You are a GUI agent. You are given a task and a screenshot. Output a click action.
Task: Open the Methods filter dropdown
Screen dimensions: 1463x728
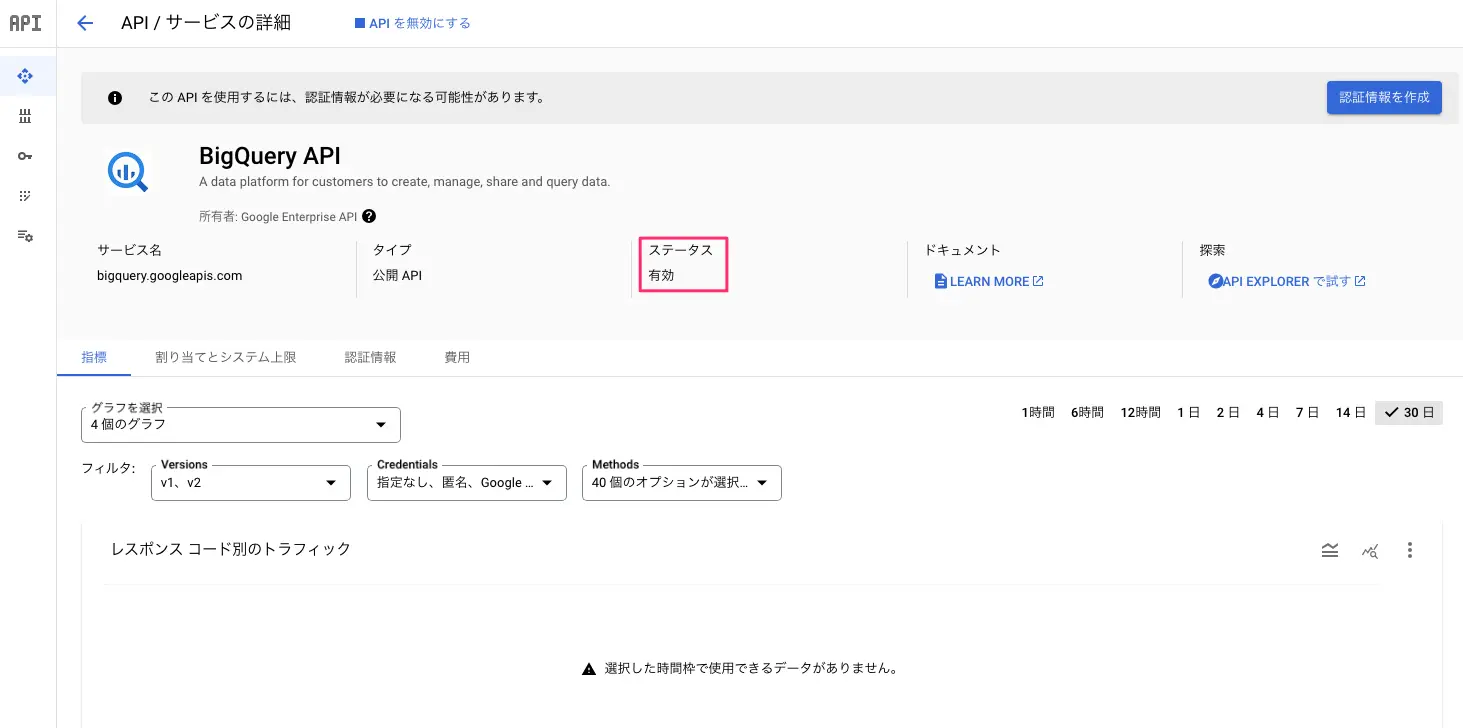(x=682, y=483)
